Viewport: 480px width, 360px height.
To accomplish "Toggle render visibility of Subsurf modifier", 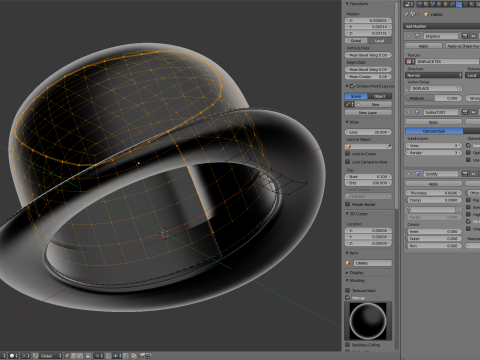I will tap(465, 112).
